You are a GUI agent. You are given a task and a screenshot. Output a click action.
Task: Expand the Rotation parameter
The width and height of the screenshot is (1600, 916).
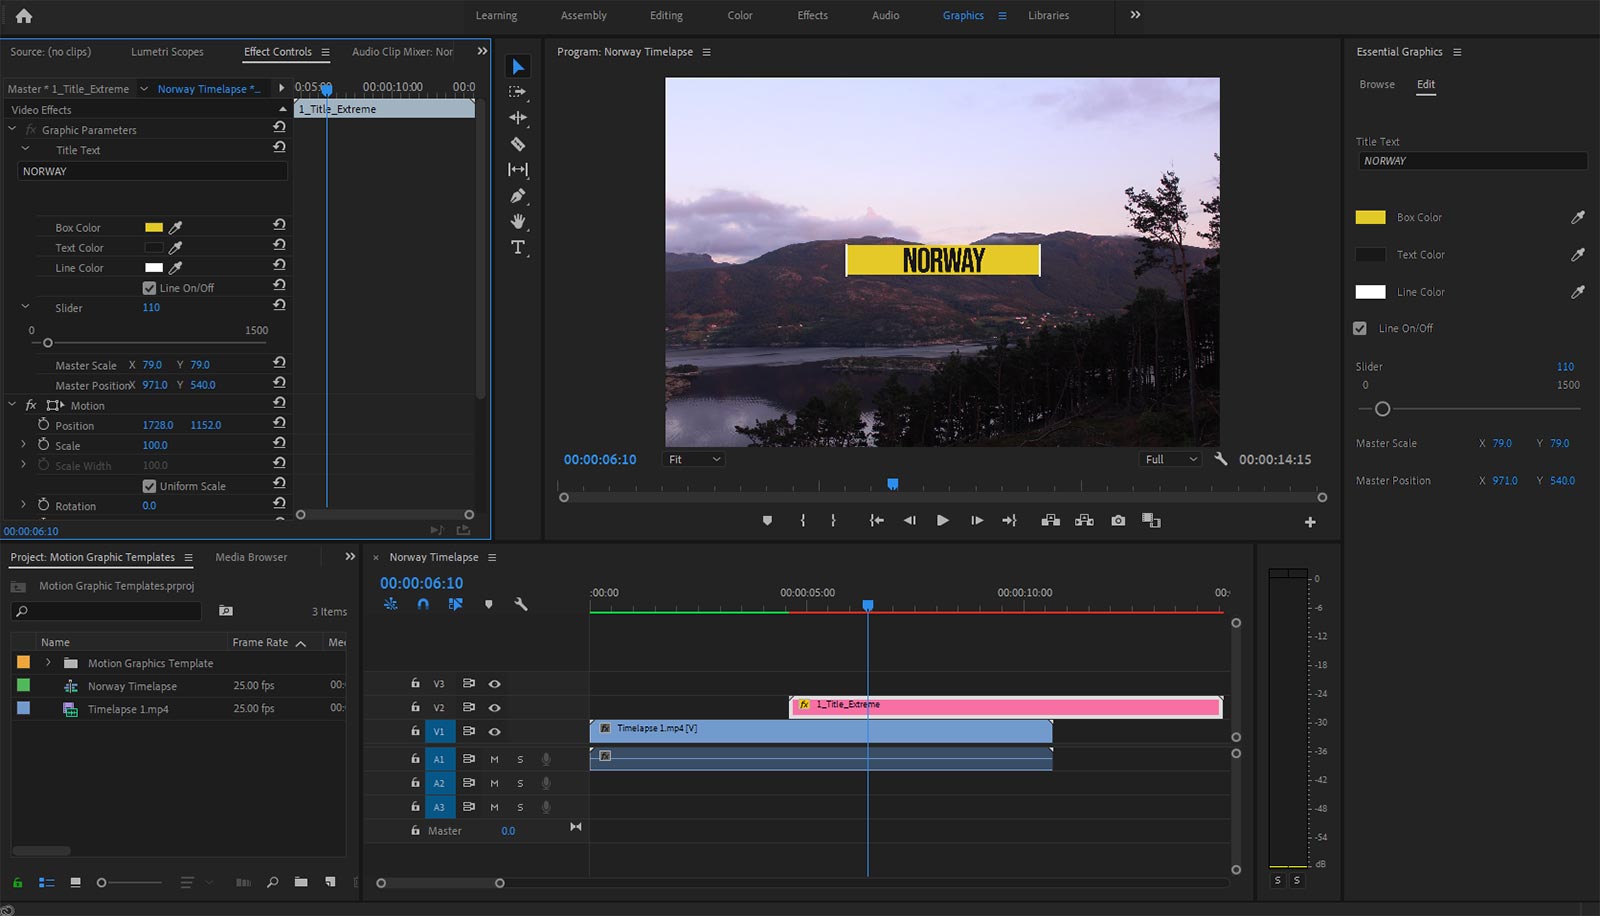coord(24,505)
